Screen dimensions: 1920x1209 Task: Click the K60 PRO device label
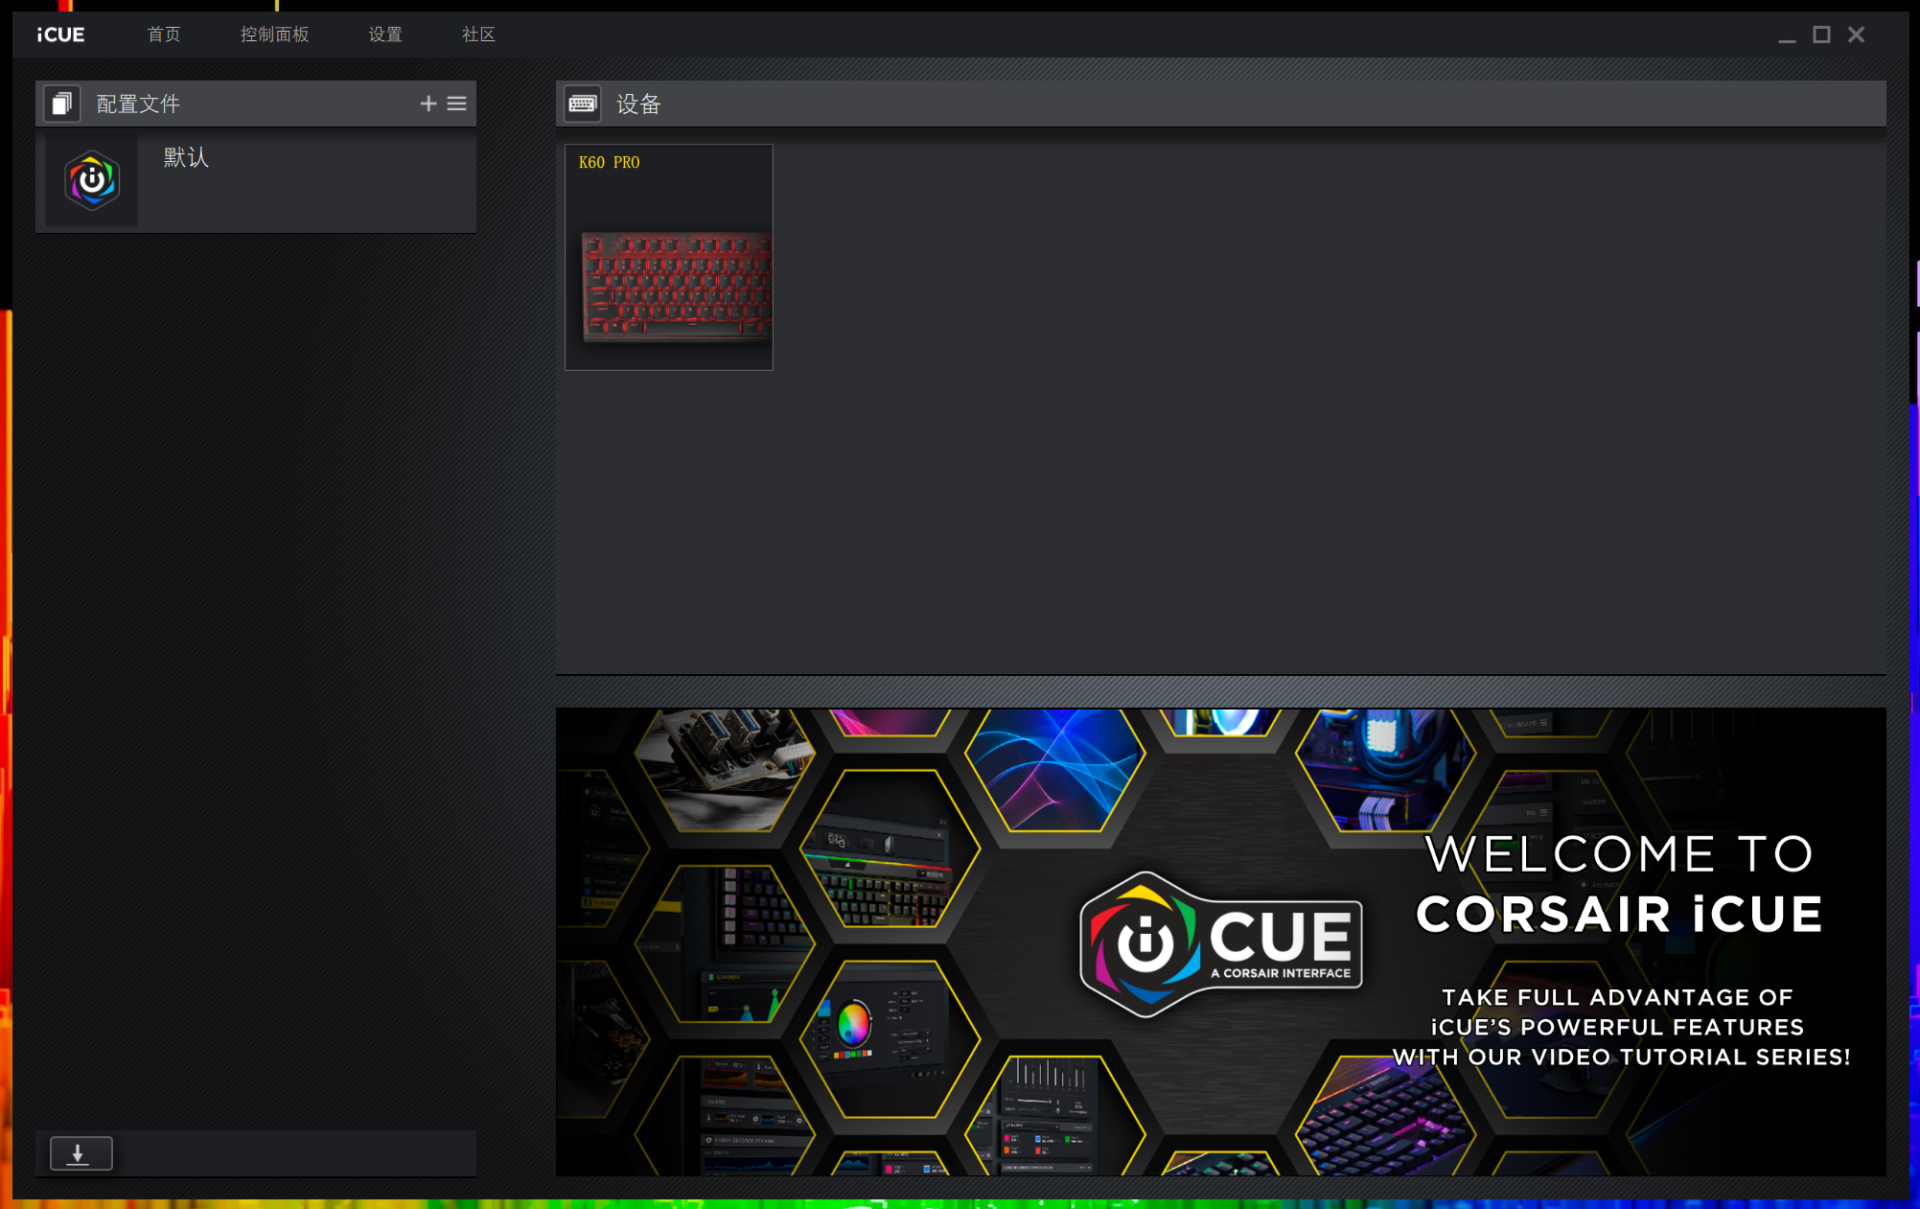[x=609, y=162]
